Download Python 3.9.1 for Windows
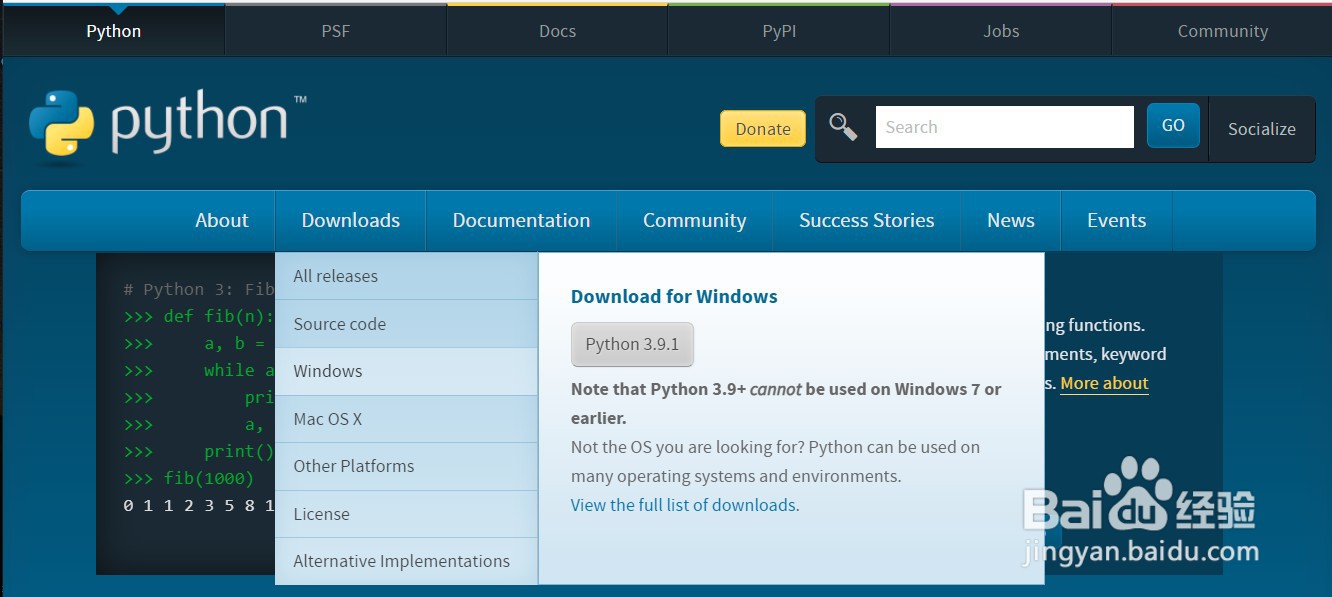Viewport: 1332px width, 597px height. point(632,343)
